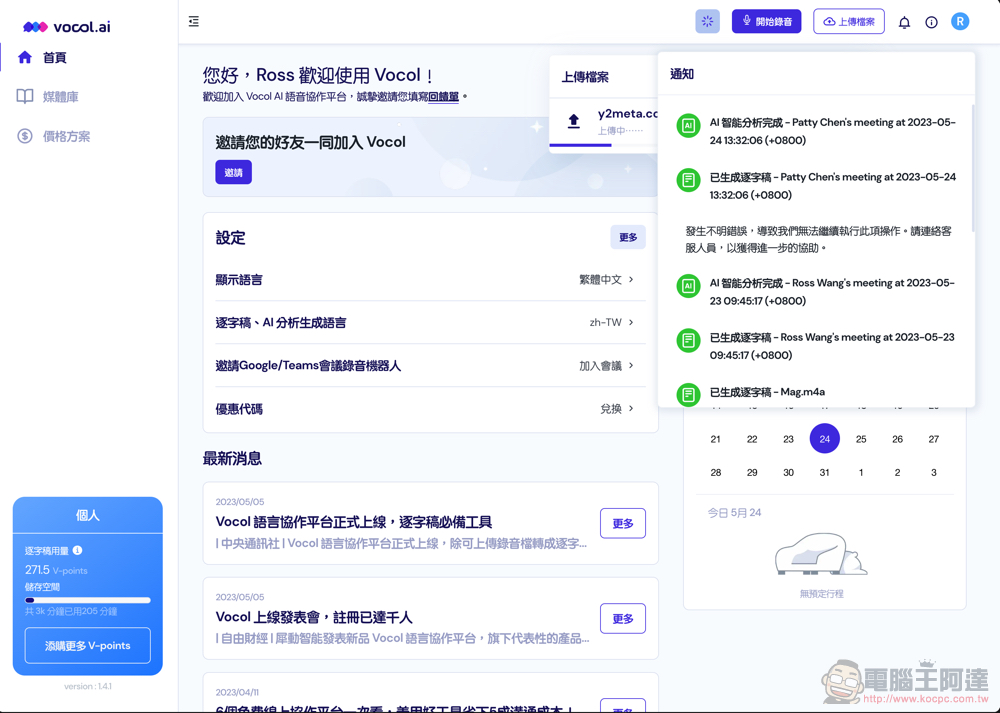Open notifications via the bell icon

pyautogui.click(x=904, y=22)
